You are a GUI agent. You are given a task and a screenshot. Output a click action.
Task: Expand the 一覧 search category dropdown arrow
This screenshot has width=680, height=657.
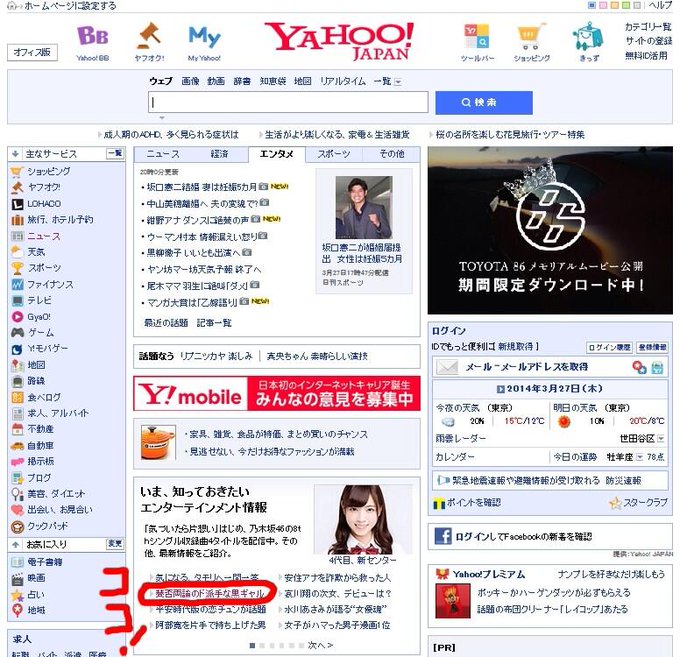398,82
